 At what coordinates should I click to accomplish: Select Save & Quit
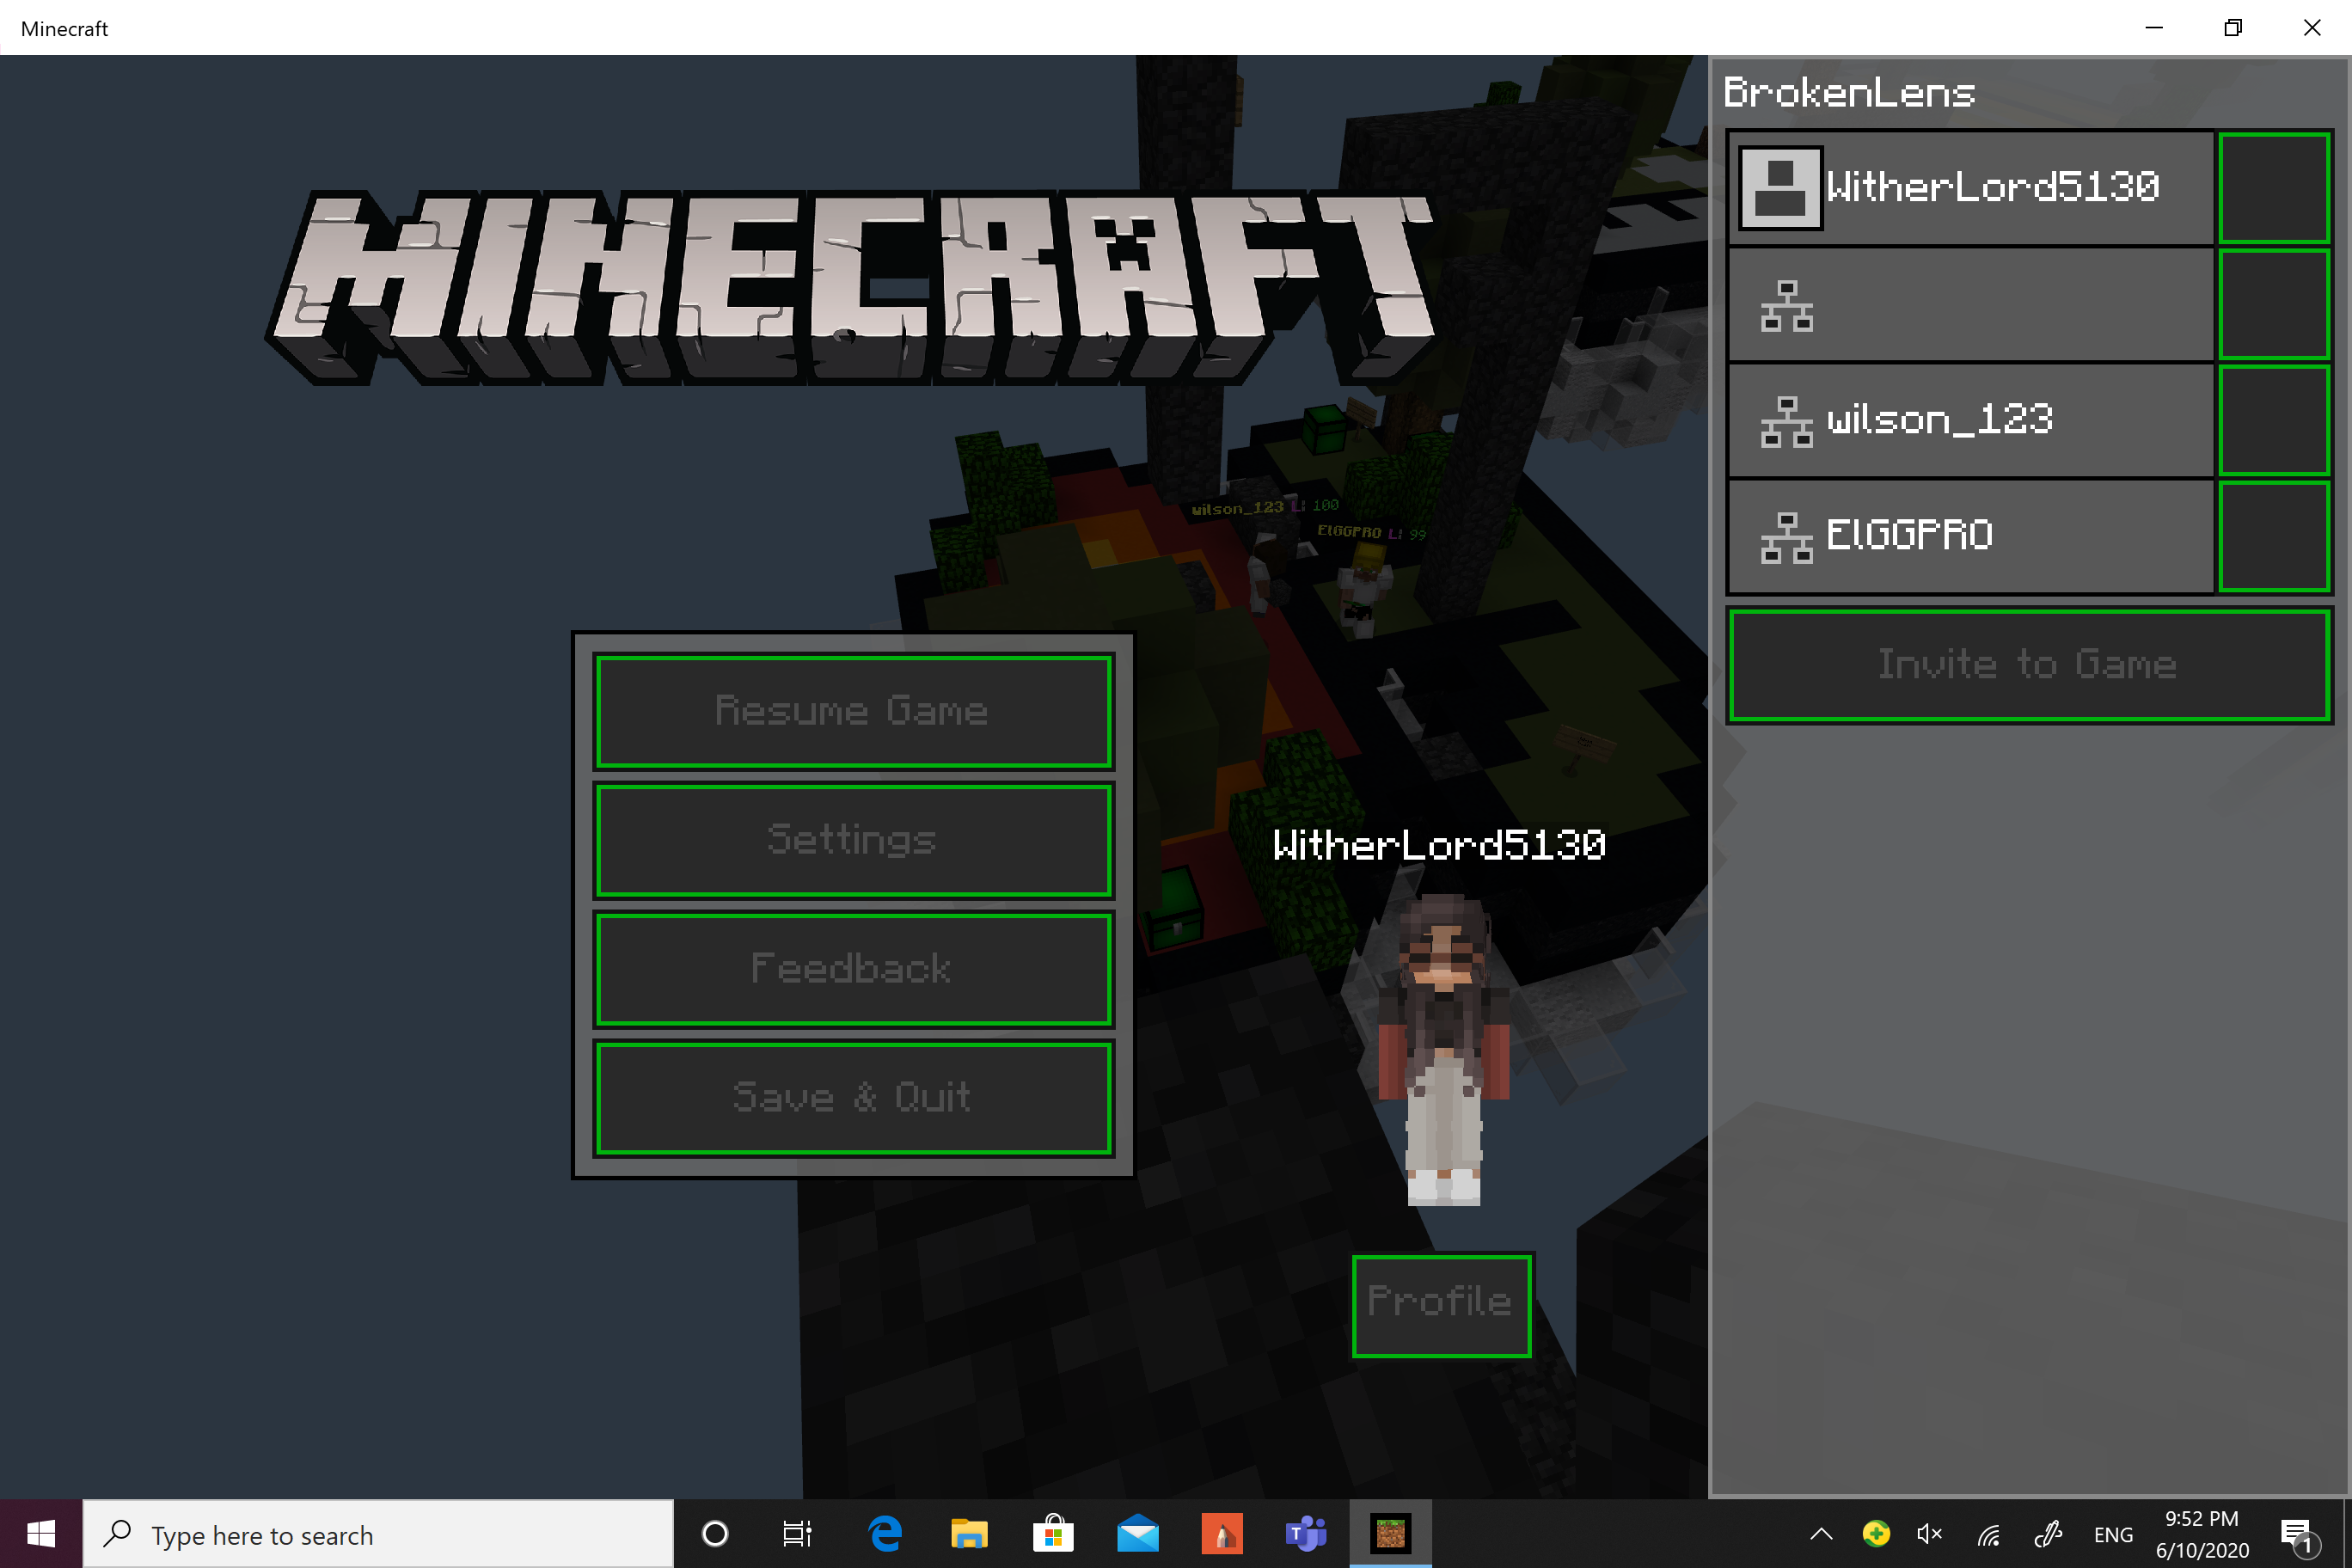pos(853,1098)
